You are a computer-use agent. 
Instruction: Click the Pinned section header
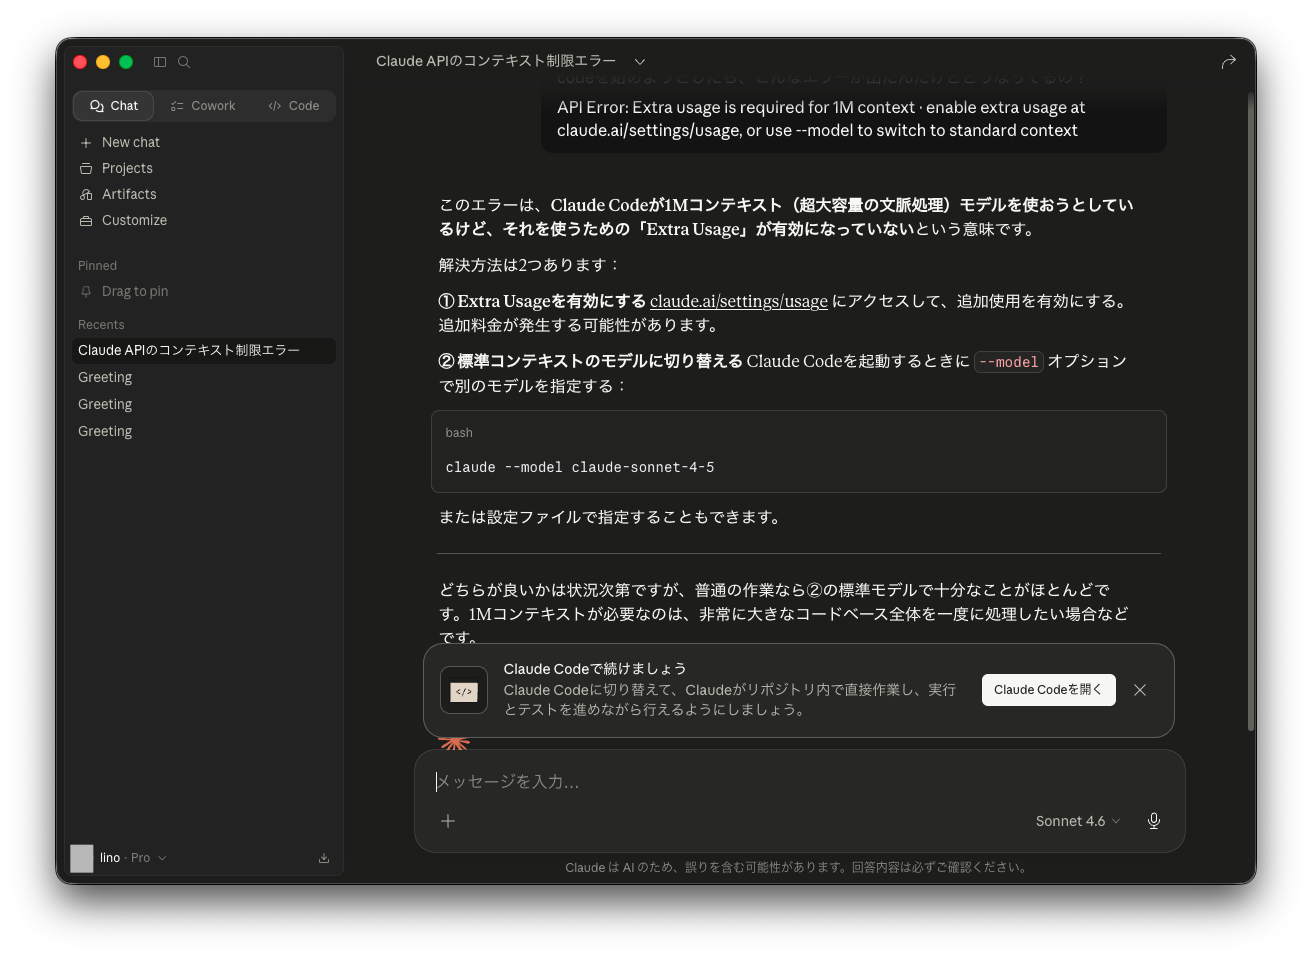tap(97, 266)
